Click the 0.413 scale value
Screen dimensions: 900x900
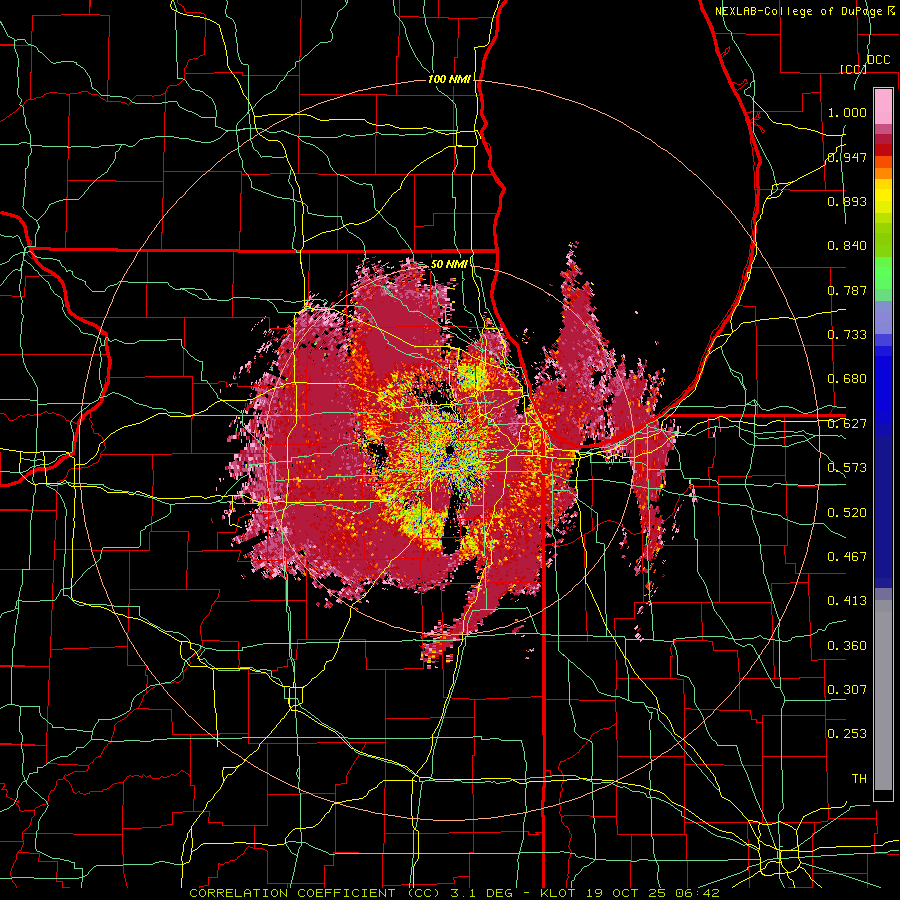[x=847, y=601]
